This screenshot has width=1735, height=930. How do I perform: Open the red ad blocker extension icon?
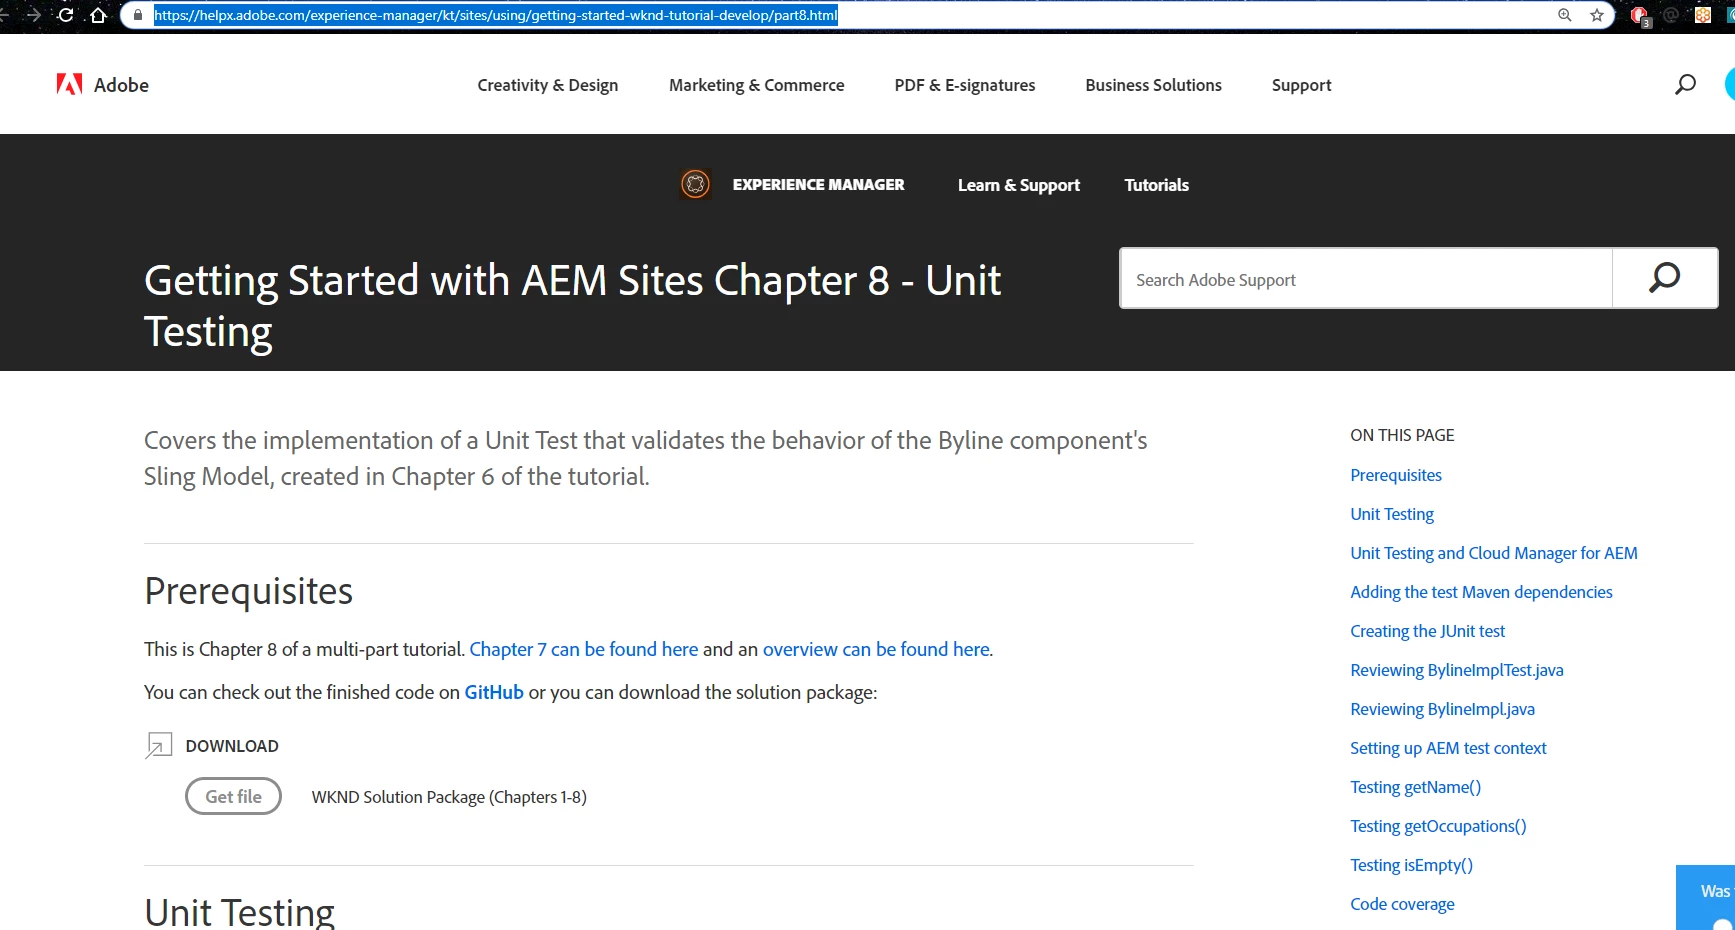1640,16
